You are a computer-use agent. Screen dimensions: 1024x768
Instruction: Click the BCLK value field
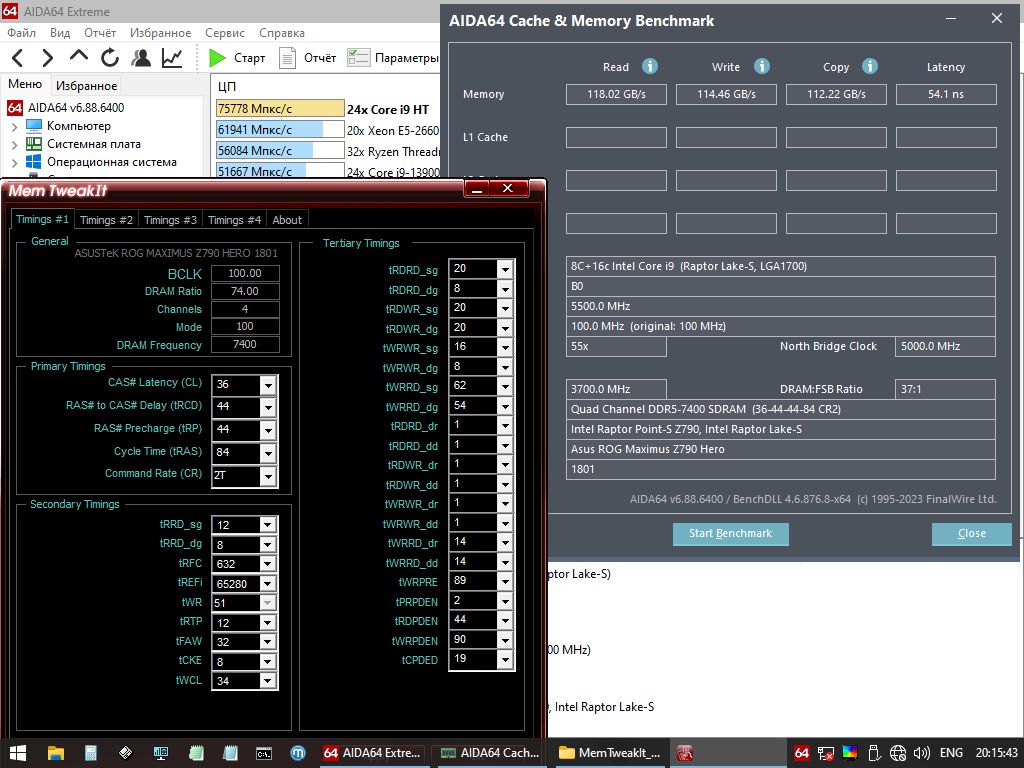tap(245, 274)
